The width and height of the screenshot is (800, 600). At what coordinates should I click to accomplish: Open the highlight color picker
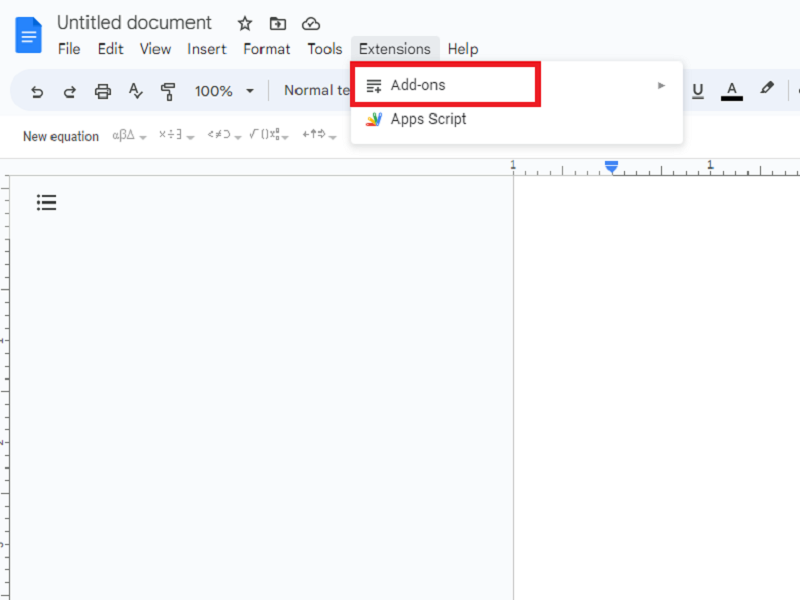tap(767, 90)
